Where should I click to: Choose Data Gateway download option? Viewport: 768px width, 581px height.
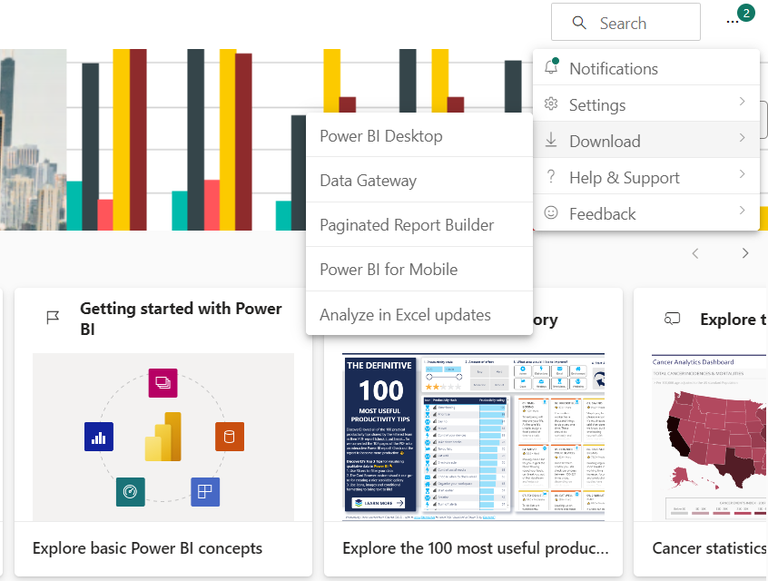[x=368, y=181]
